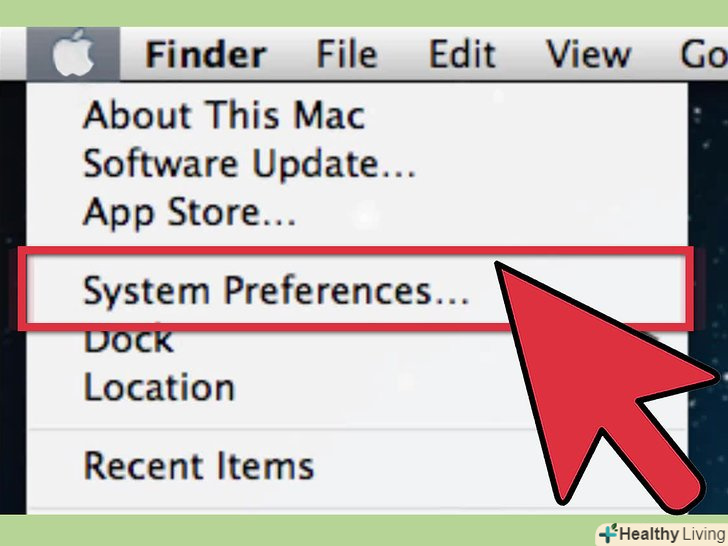Screen dimensions: 728x546
Task: Click dark desktop strip left of menu
Action: tap(13, 297)
